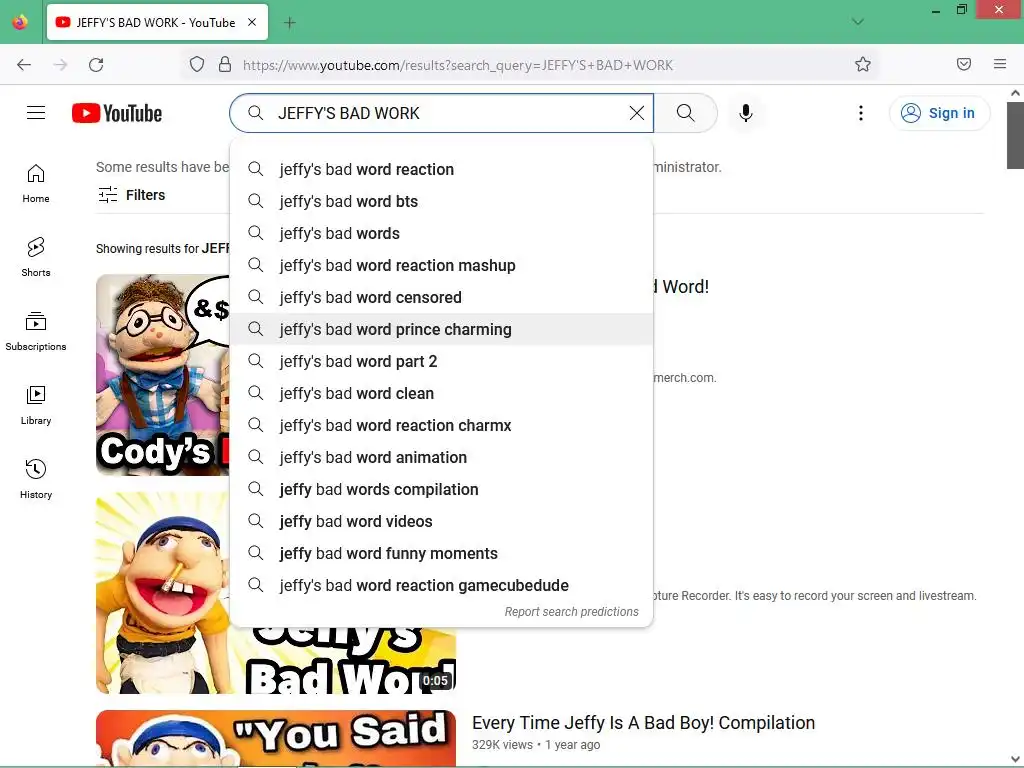Viewport: 1024px width, 768px height.
Task: Open the tracking protection shield icon
Action: [197, 64]
